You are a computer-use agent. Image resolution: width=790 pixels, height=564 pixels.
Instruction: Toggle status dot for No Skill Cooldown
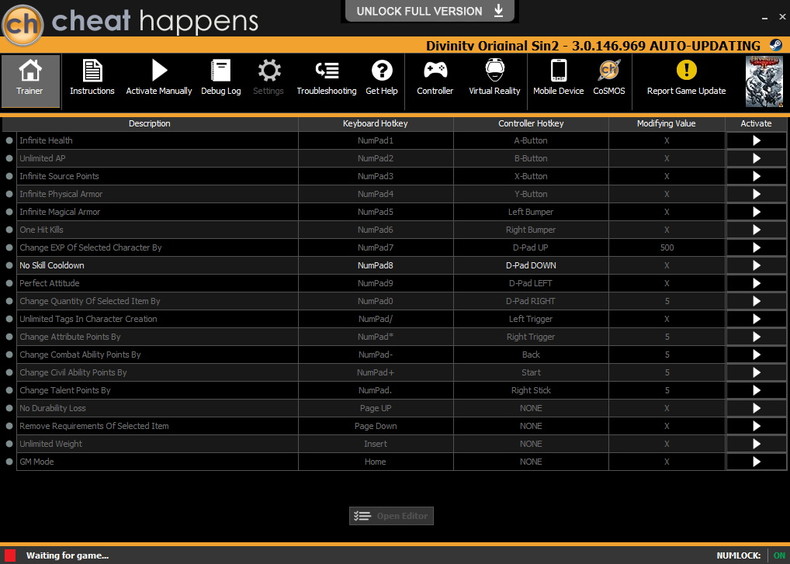coord(9,266)
